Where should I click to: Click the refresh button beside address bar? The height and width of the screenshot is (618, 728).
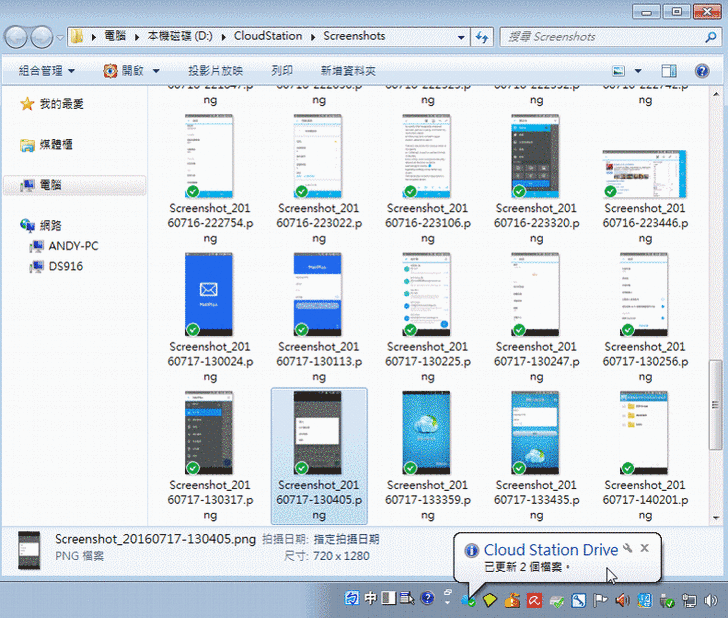(x=482, y=37)
